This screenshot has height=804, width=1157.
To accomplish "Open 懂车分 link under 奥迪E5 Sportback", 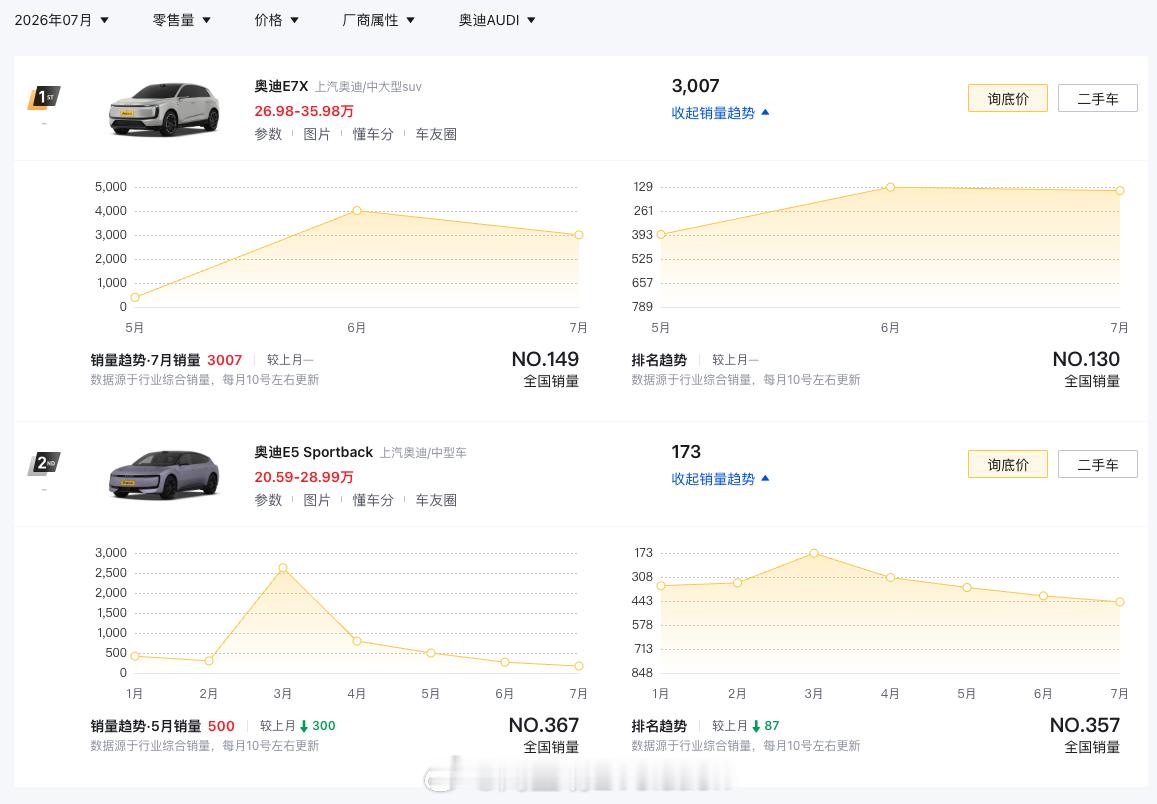I will coord(373,500).
